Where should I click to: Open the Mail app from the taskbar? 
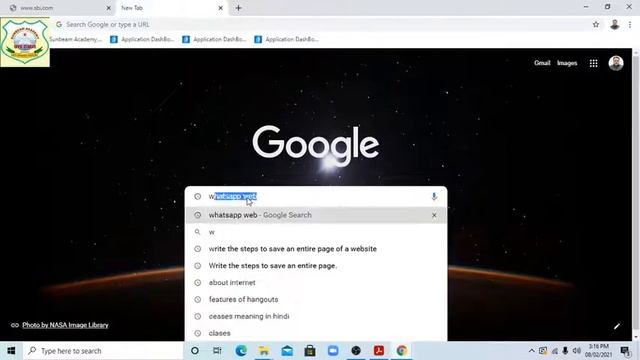[287, 351]
